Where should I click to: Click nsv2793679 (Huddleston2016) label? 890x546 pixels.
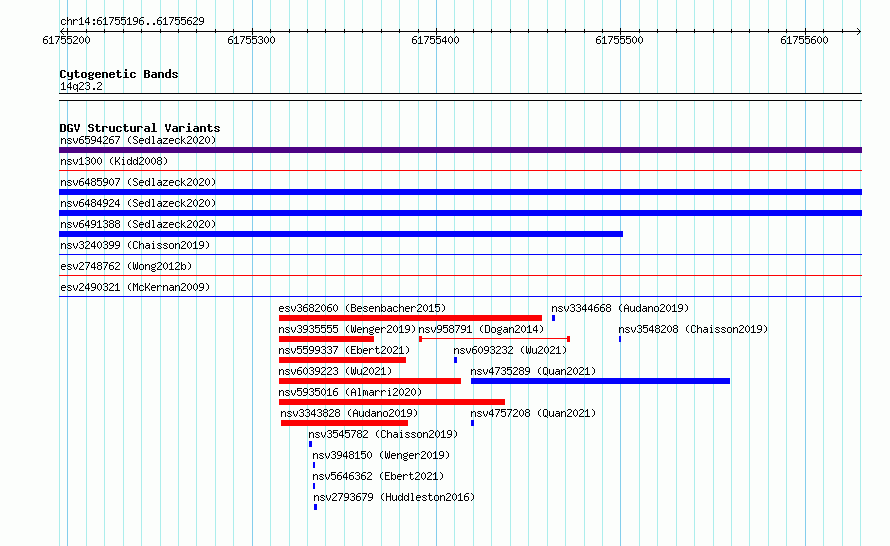click(394, 497)
